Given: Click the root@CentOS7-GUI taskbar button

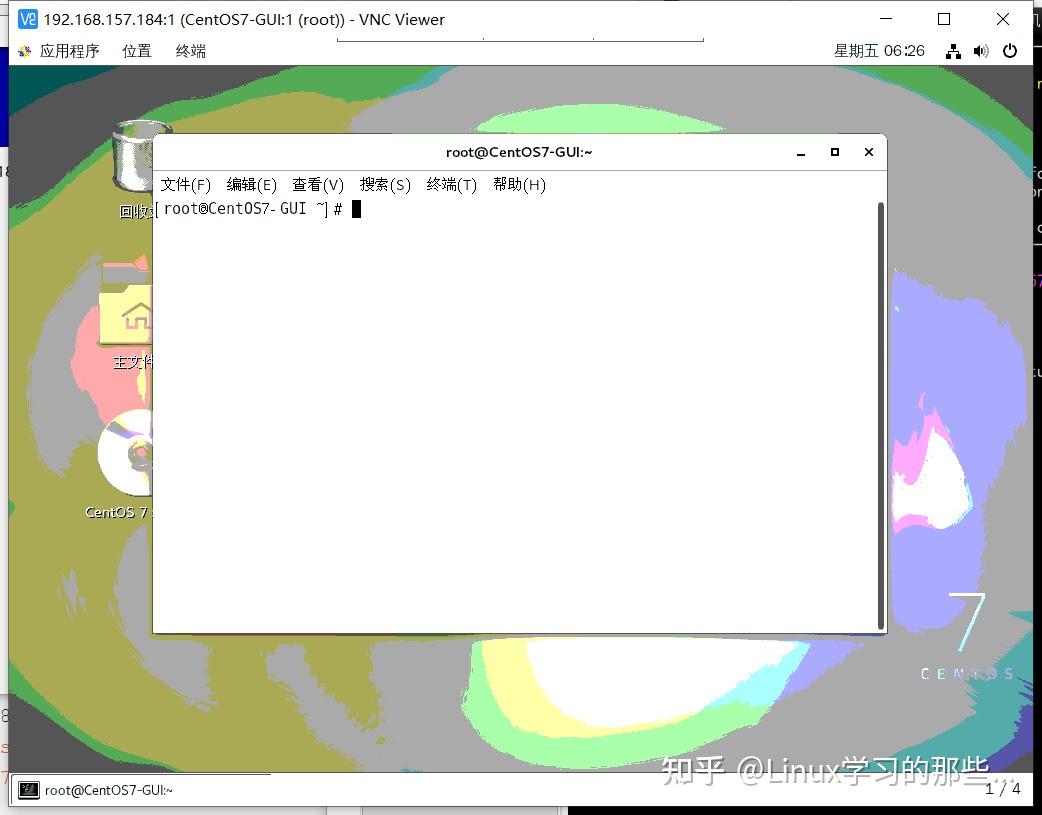Looking at the screenshot, I should (x=110, y=790).
